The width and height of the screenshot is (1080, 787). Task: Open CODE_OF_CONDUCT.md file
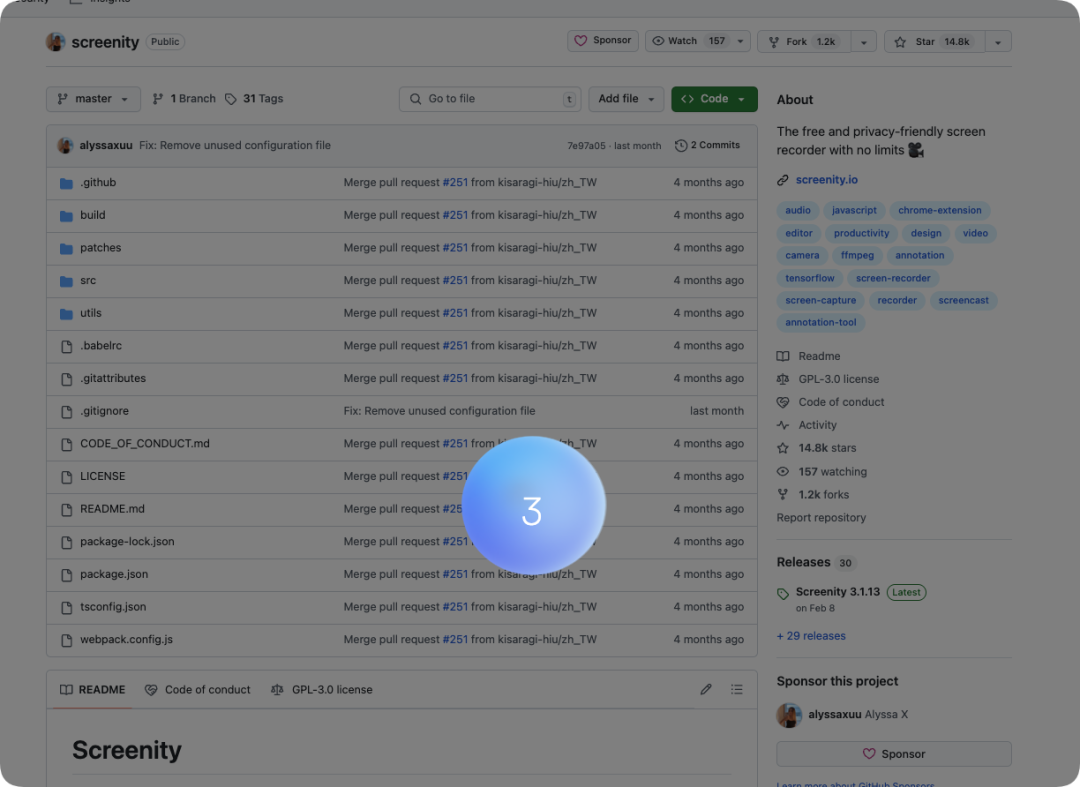145,444
